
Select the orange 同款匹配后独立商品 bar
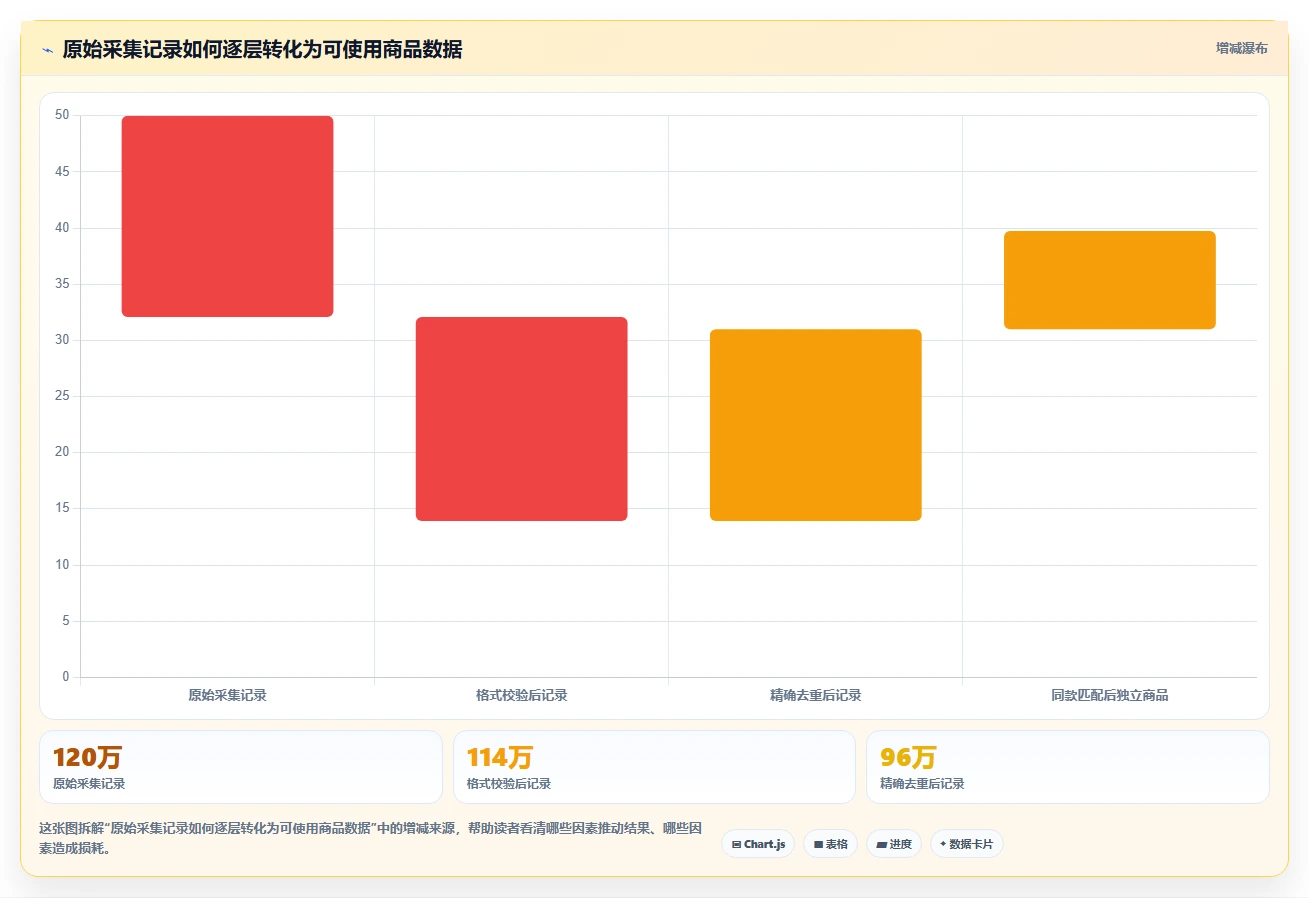[x=1109, y=280]
